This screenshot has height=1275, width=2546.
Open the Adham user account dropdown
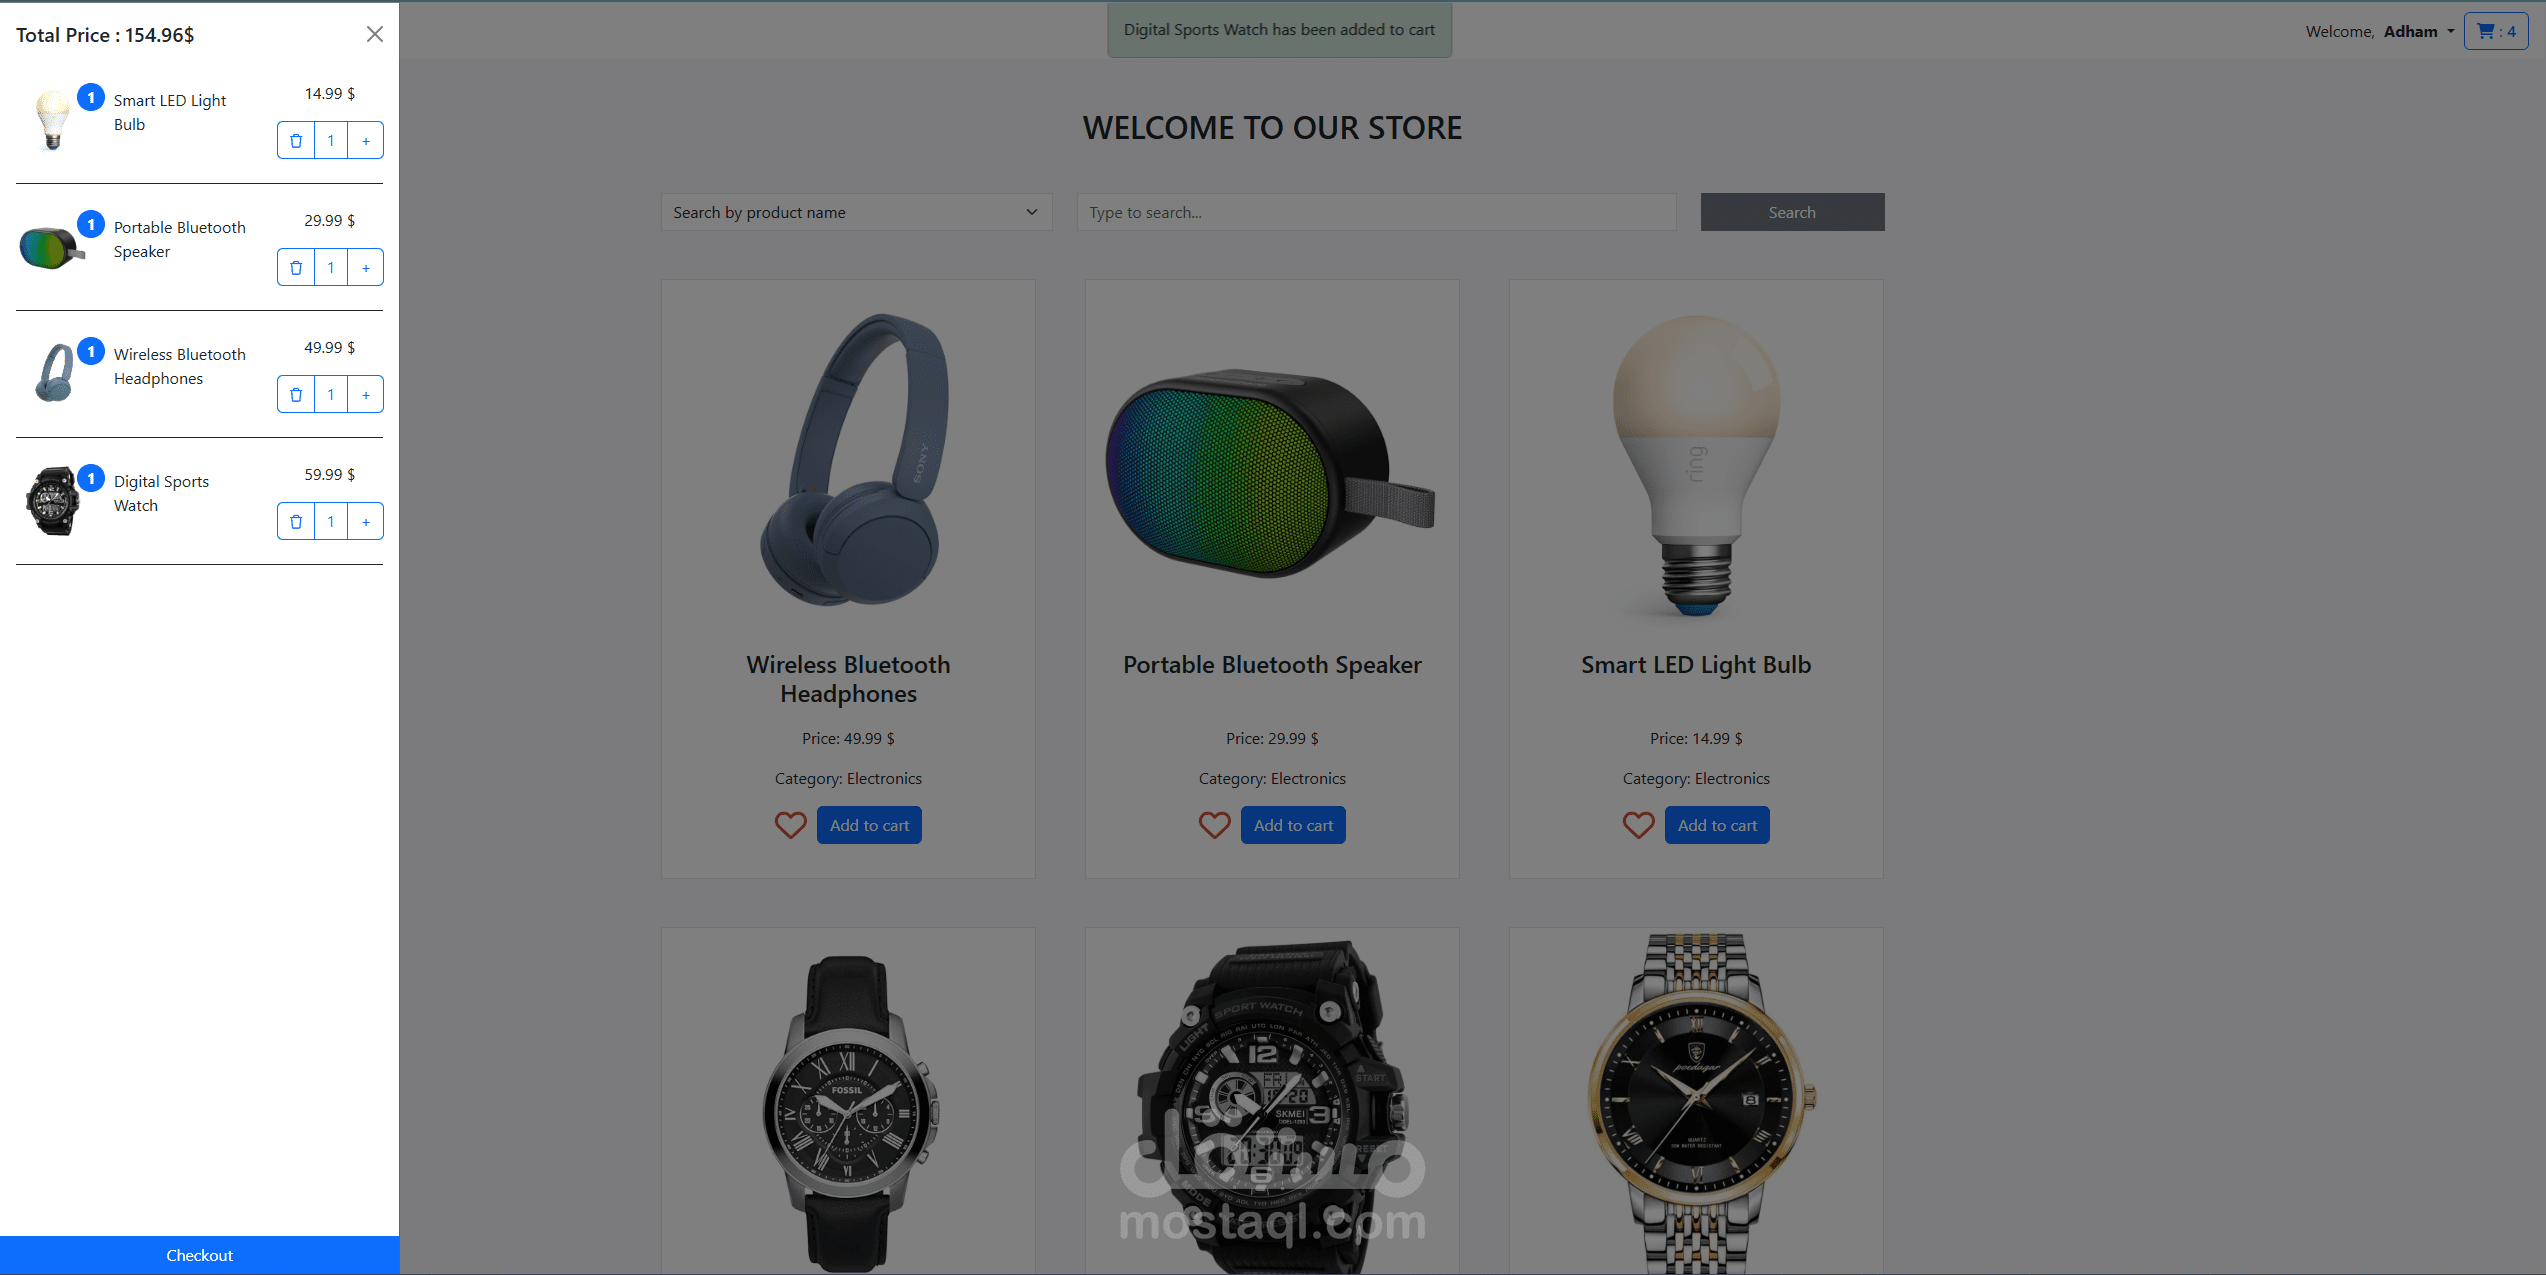(2418, 32)
